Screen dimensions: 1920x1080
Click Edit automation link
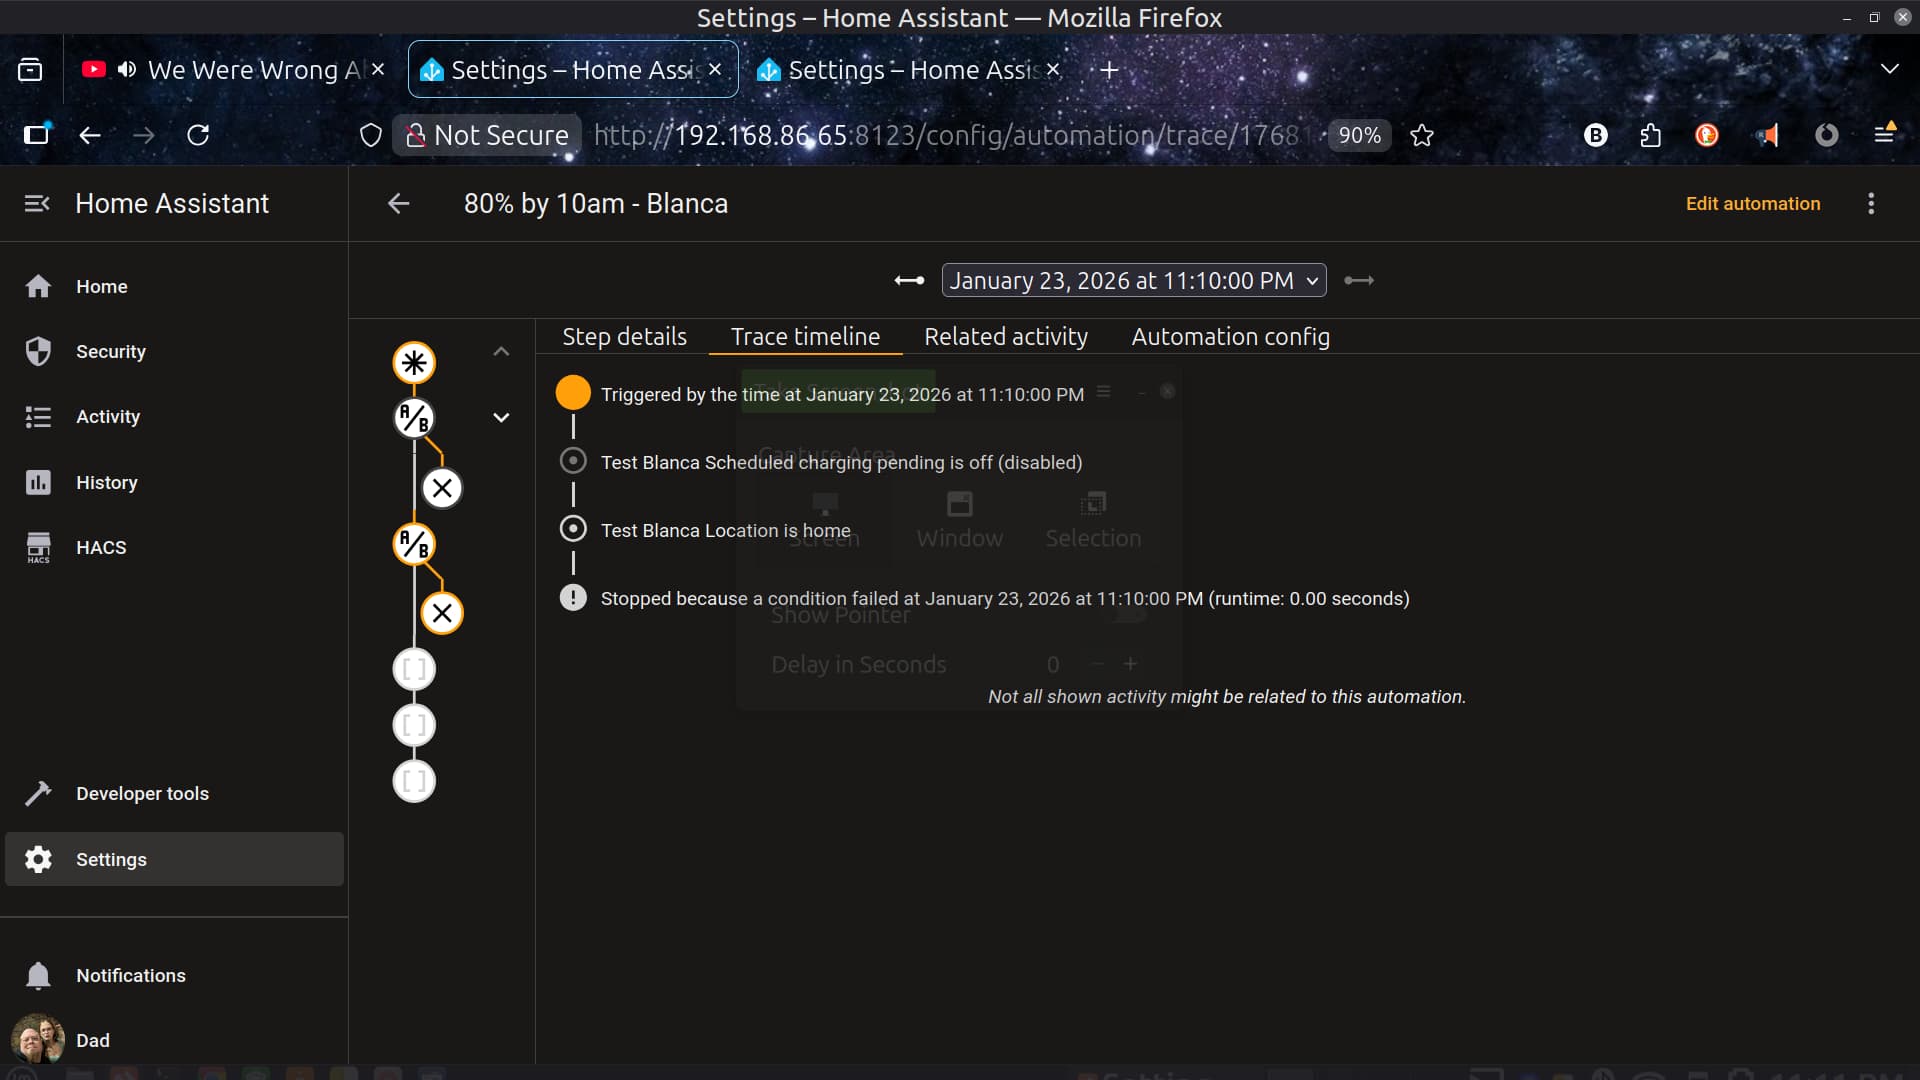(1752, 204)
